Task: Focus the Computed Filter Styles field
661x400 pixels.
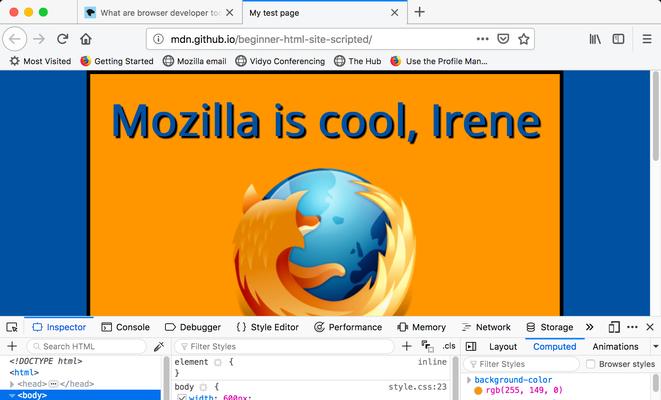Action: coord(521,364)
